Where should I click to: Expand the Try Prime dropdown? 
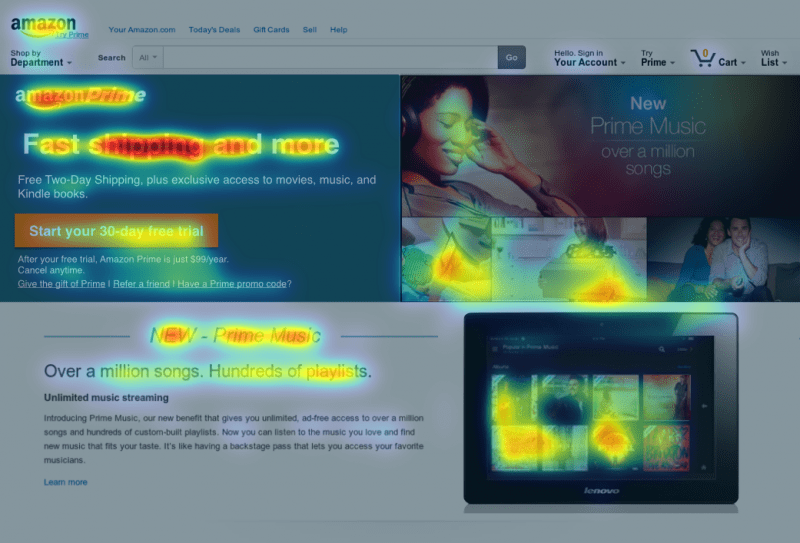[658, 58]
